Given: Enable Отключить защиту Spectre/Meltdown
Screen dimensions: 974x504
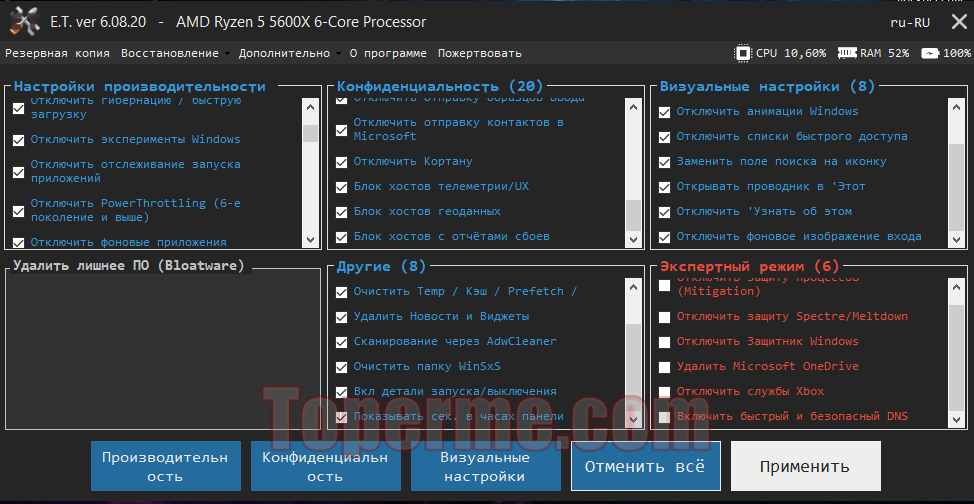Looking at the screenshot, I should 665,317.
